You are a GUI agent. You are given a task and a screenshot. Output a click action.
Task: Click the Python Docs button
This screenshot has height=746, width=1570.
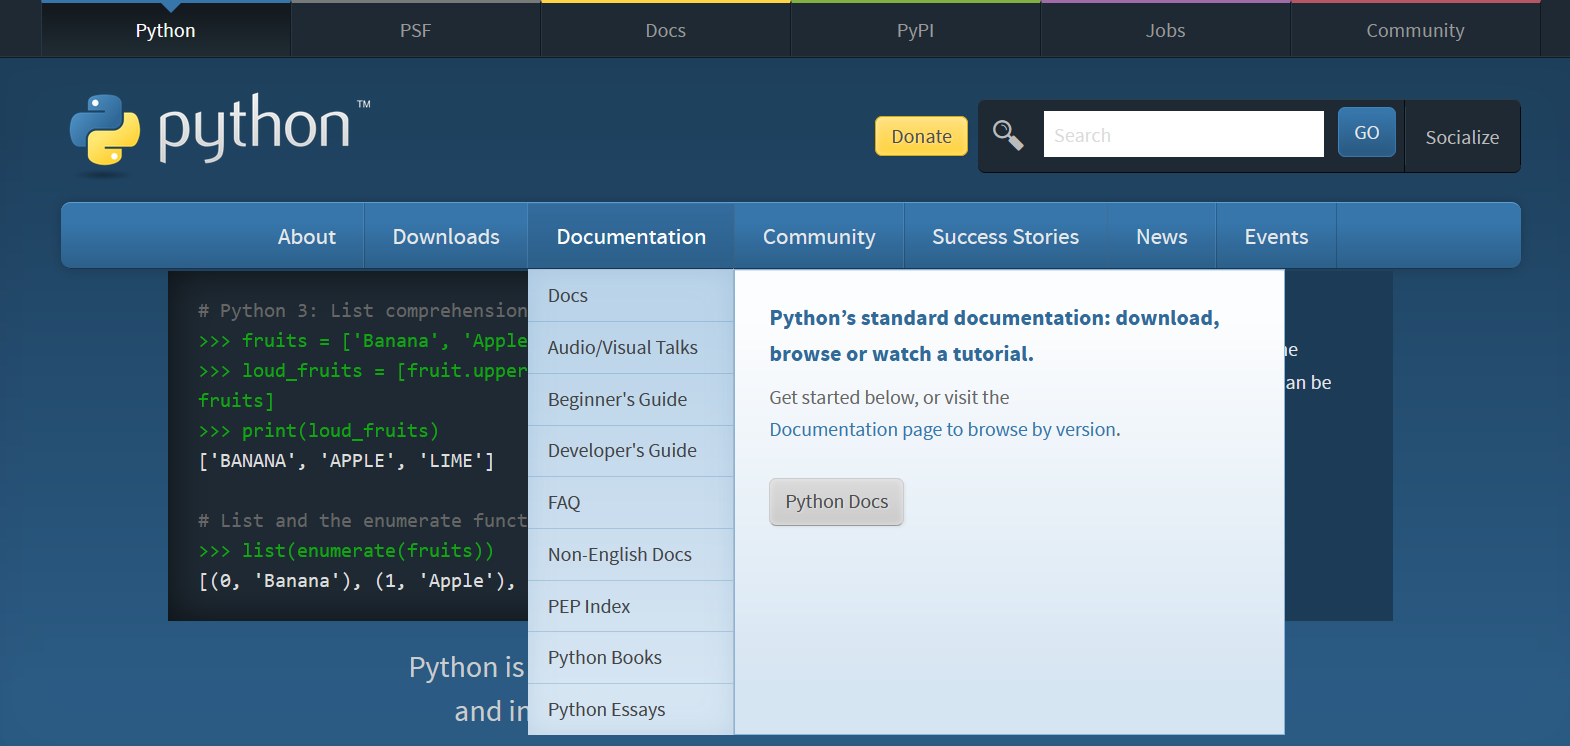[837, 502]
